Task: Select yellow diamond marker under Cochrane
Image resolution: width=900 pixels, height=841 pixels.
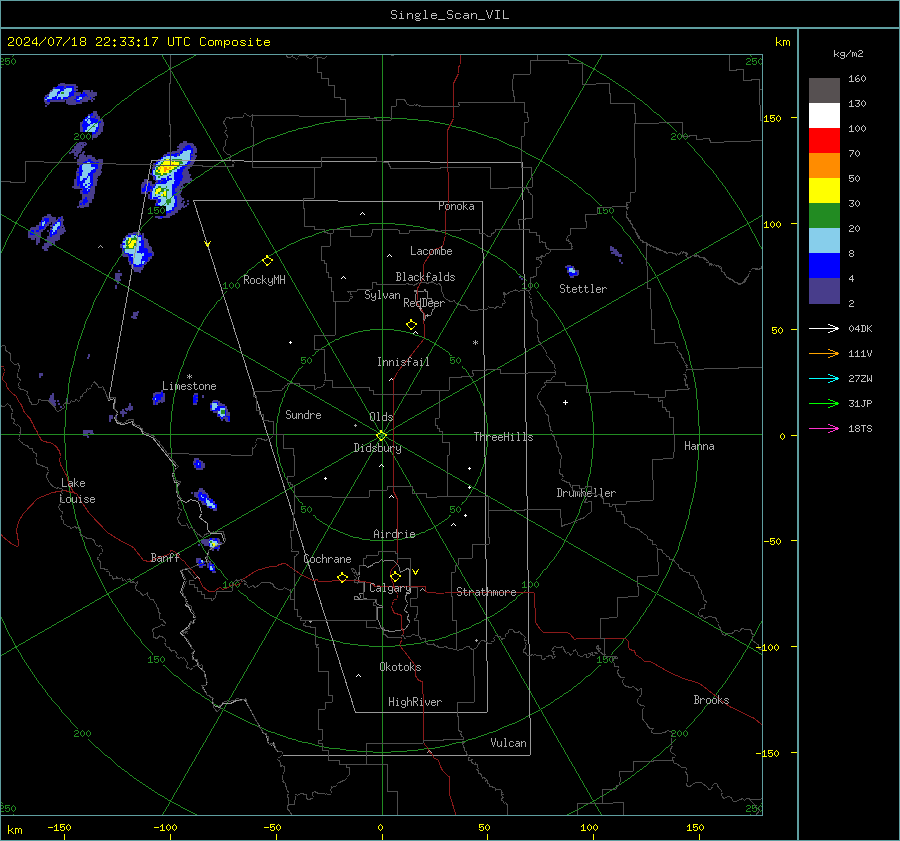Action: 342,577
